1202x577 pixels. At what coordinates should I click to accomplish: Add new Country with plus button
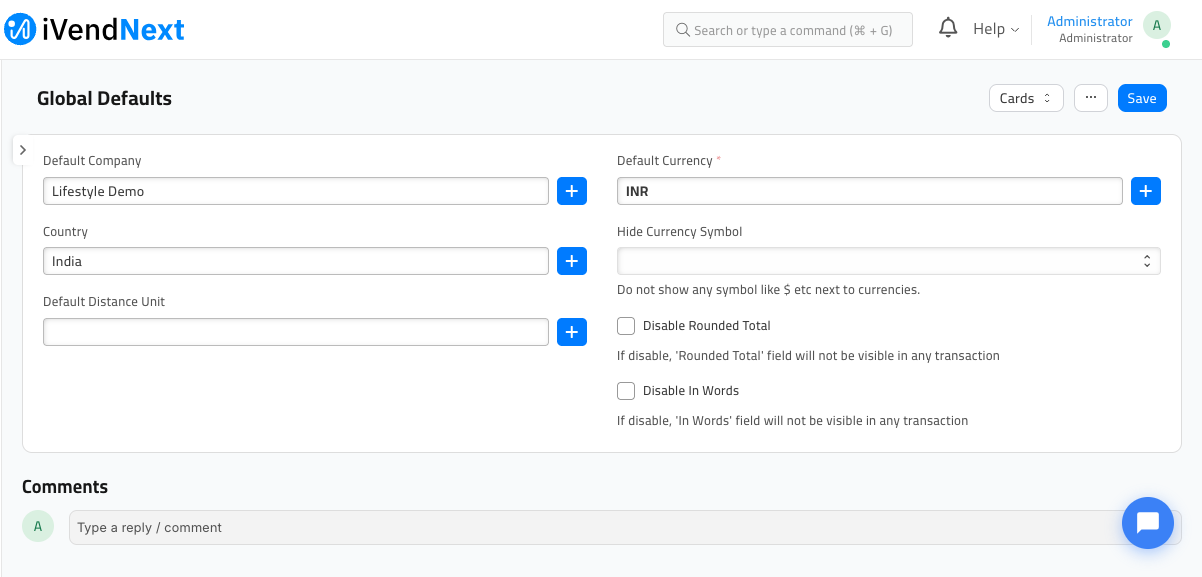pyautogui.click(x=572, y=261)
